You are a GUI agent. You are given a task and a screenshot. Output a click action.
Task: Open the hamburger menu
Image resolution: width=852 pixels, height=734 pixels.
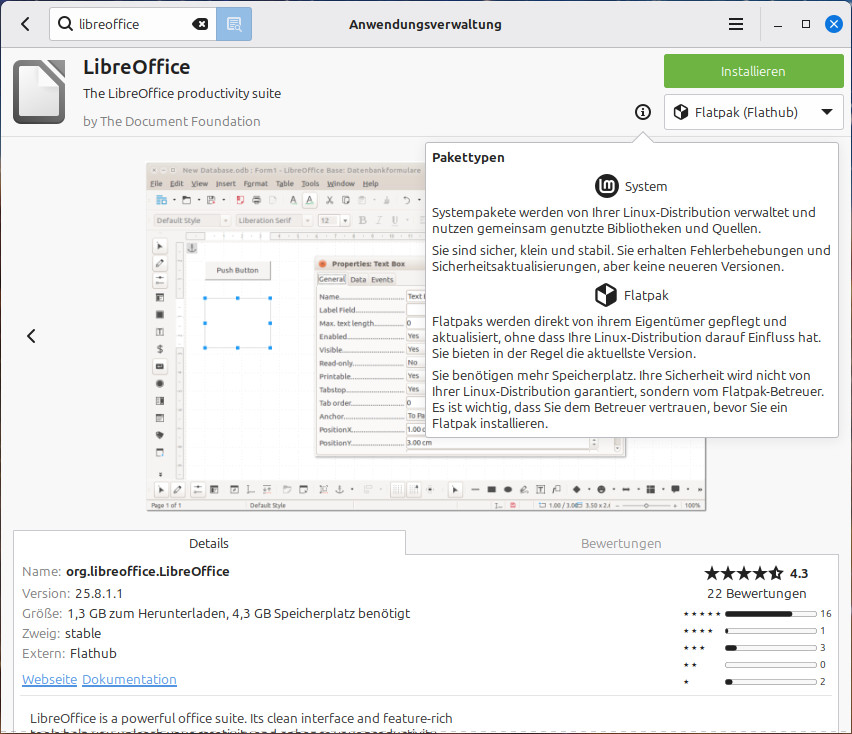[736, 24]
